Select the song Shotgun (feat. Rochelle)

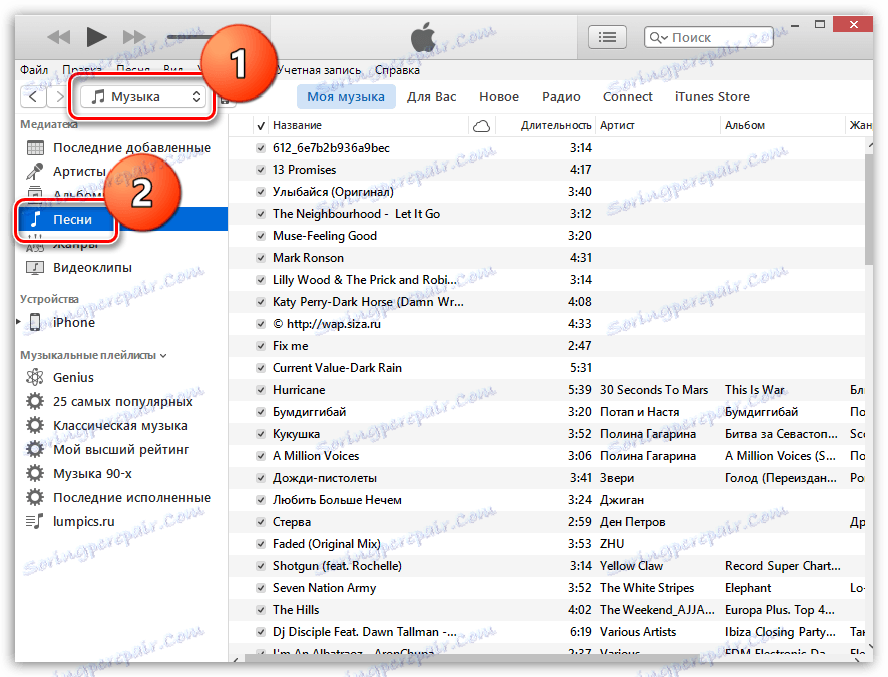[337, 566]
